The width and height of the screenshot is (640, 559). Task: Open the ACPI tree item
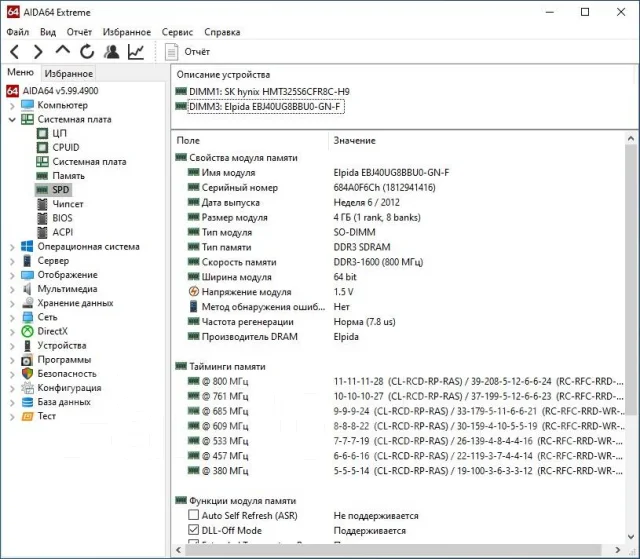pos(62,232)
